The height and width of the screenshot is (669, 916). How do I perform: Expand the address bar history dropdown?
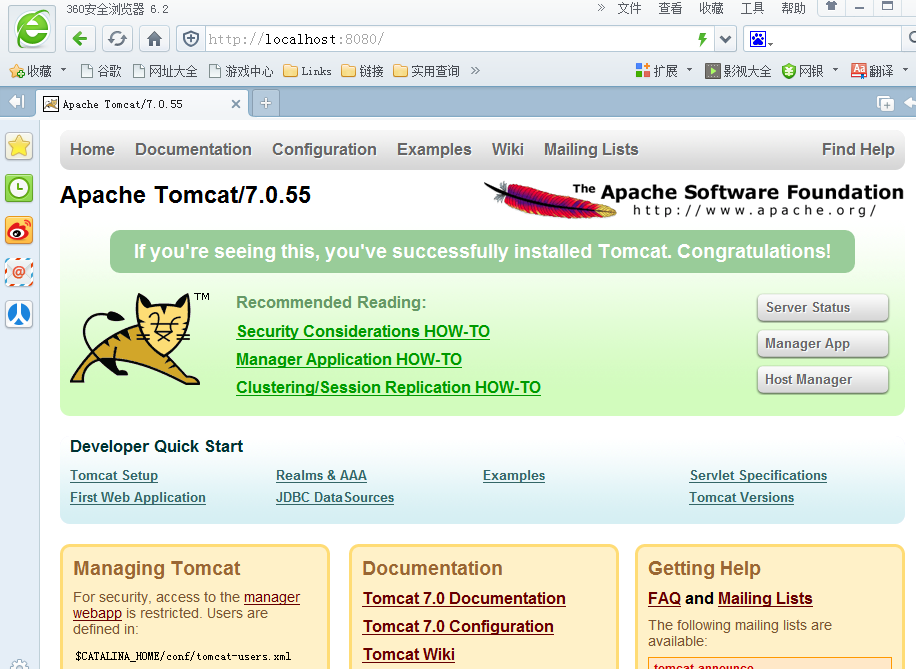click(x=726, y=39)
